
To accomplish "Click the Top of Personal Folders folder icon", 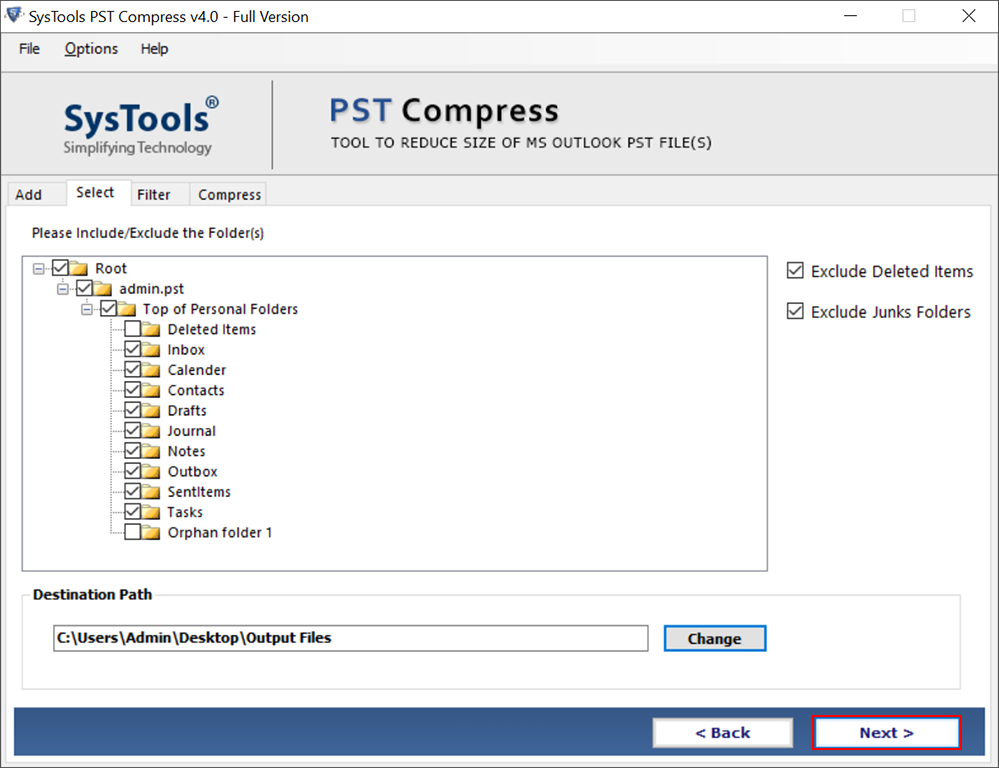I will (127, 309).
